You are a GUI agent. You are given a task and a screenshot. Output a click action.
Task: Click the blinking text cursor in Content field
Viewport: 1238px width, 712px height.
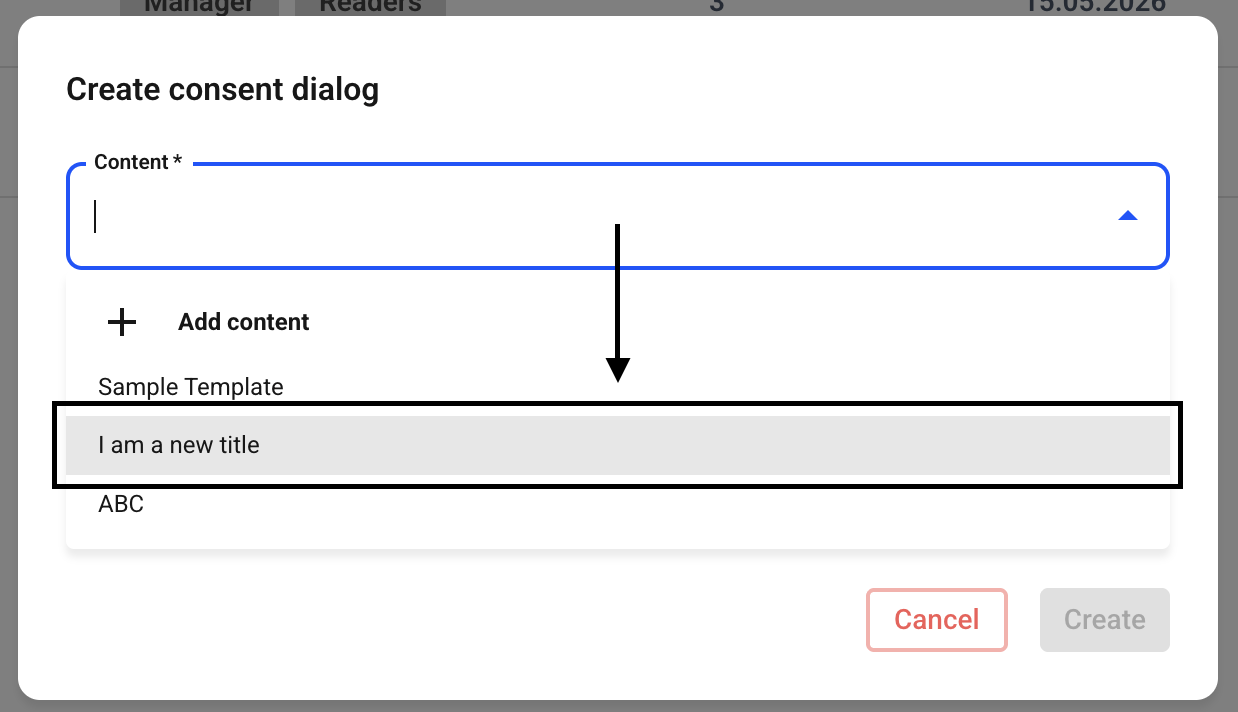coord(95,216)
